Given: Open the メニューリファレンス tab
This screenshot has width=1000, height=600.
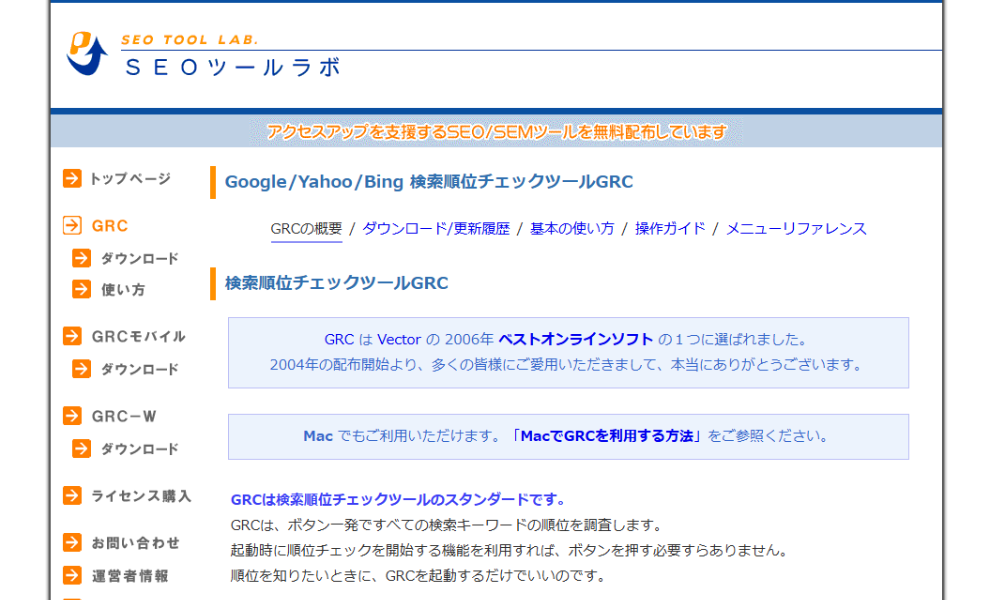Looking at the screenshot, I should point(796,229).
